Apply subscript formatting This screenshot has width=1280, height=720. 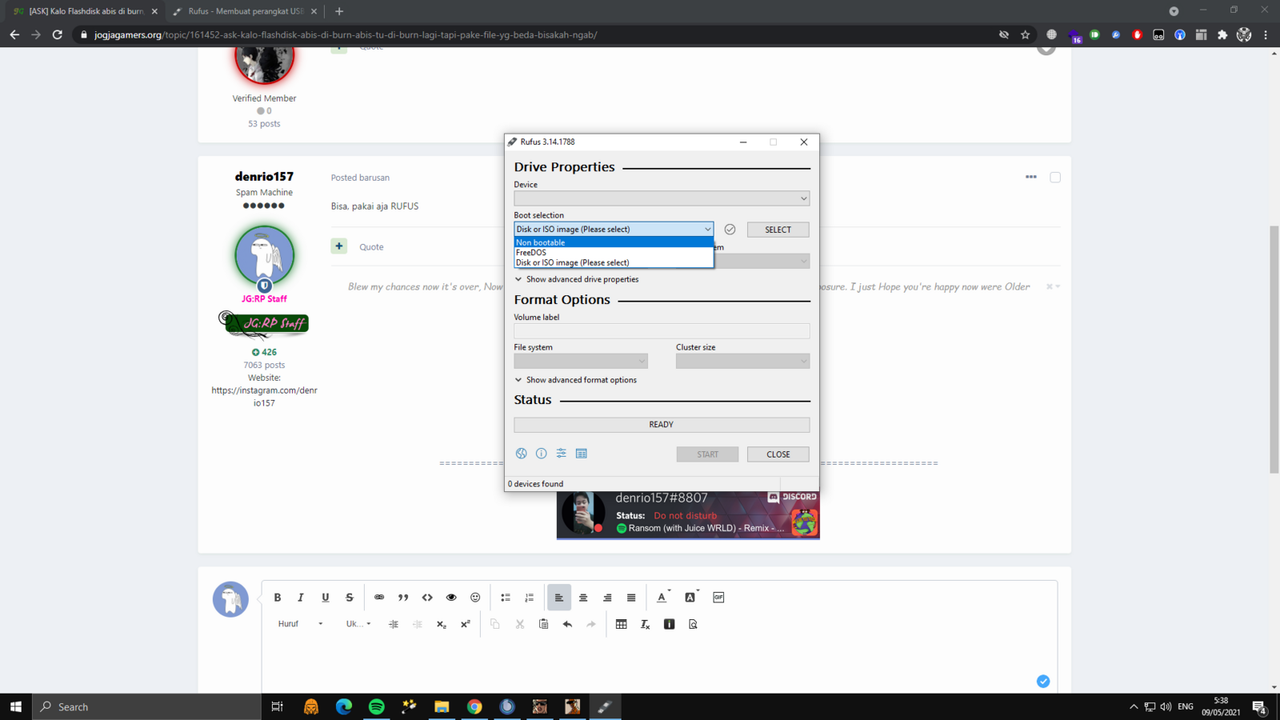[441, 624]
